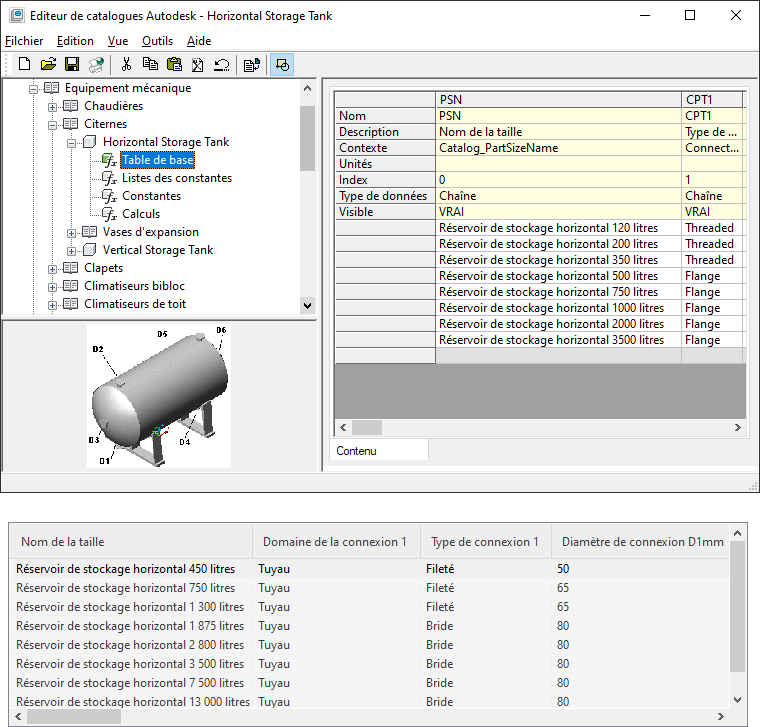Viewport: 760px width, 727px height.
Task: Open a catalog with the folder icon
Action: [48, 64]
